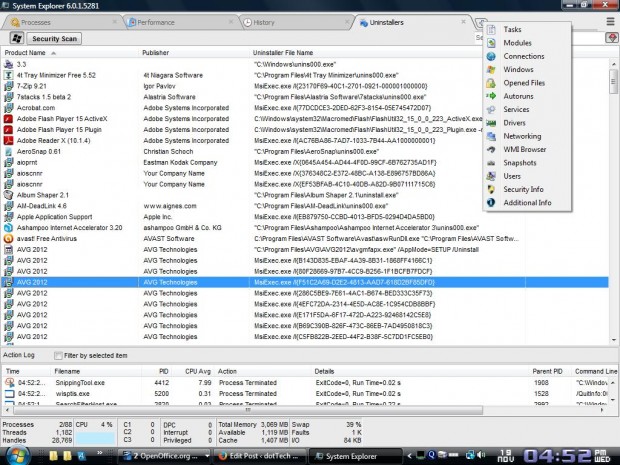The height and width of the screenshot is (465, 620).
Task: Click the Networking icon in popup
Action: (x=491, y=136)
